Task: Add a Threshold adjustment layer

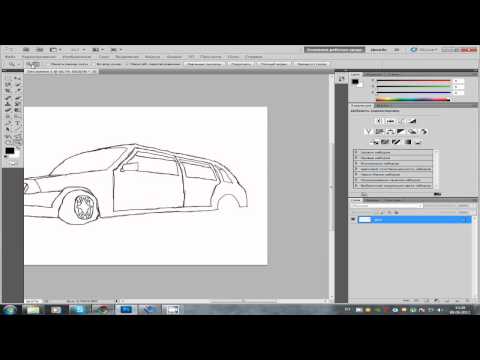Action: point(396,142)
